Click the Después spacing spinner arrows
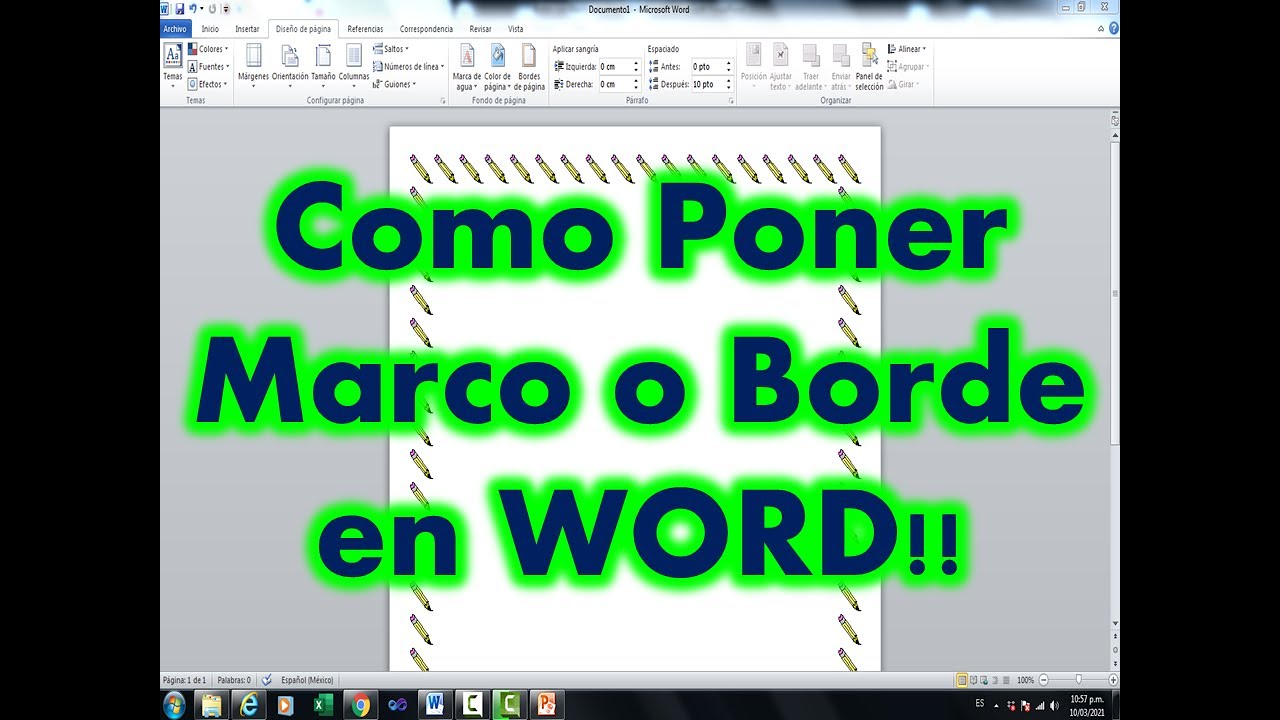1280x720 pixels. coord(729,85)
